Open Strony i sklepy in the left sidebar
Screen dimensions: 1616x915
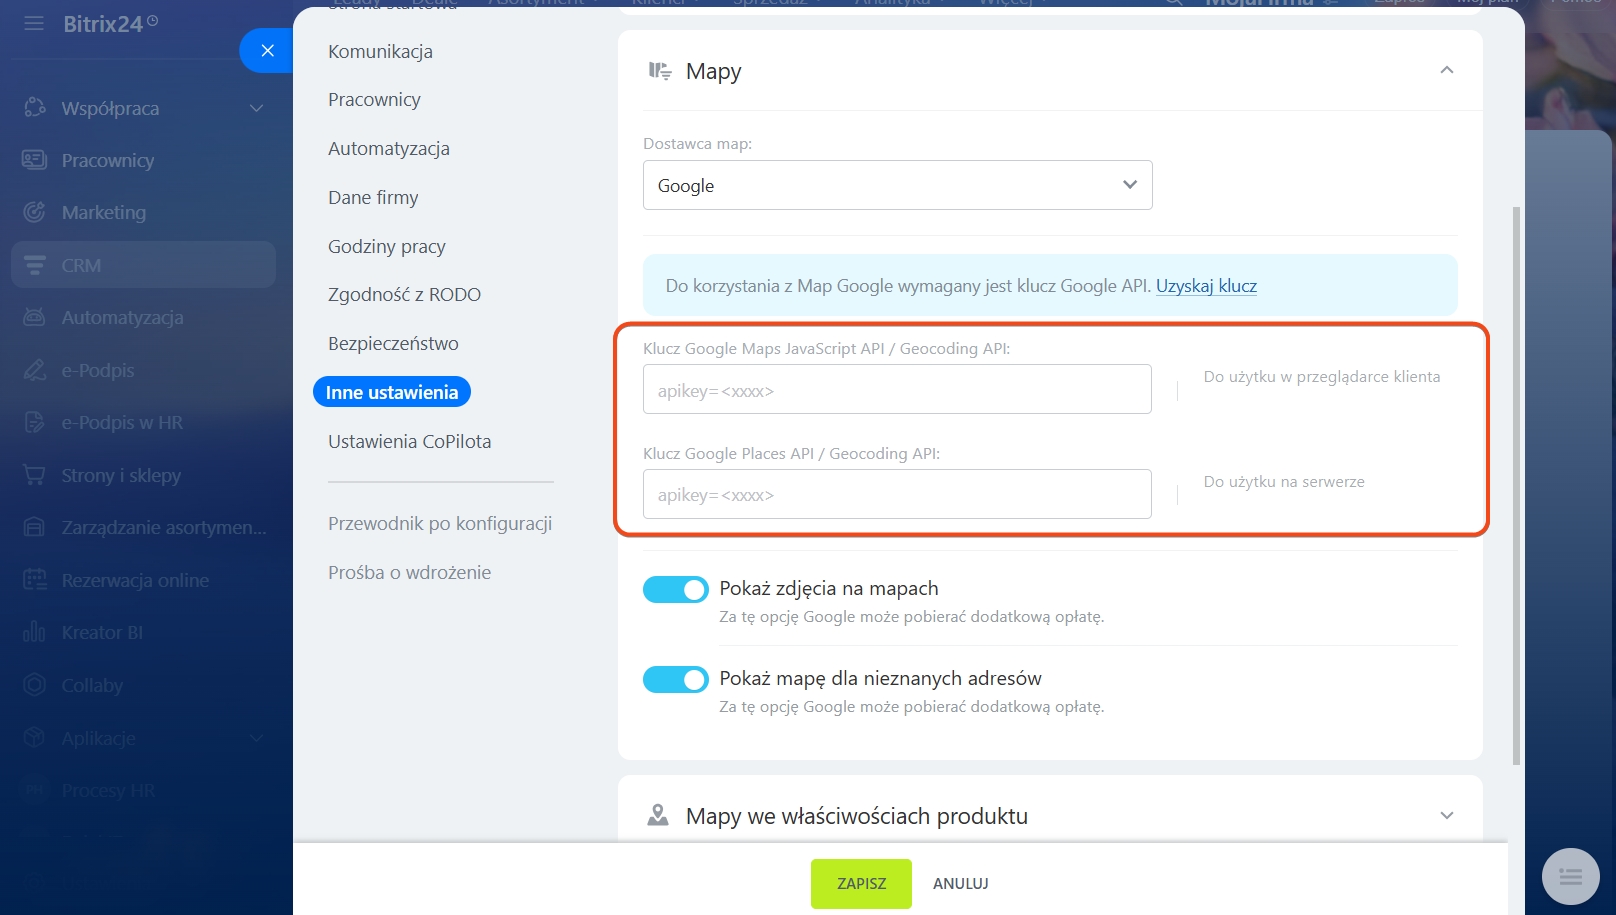[x=121, y=475]
